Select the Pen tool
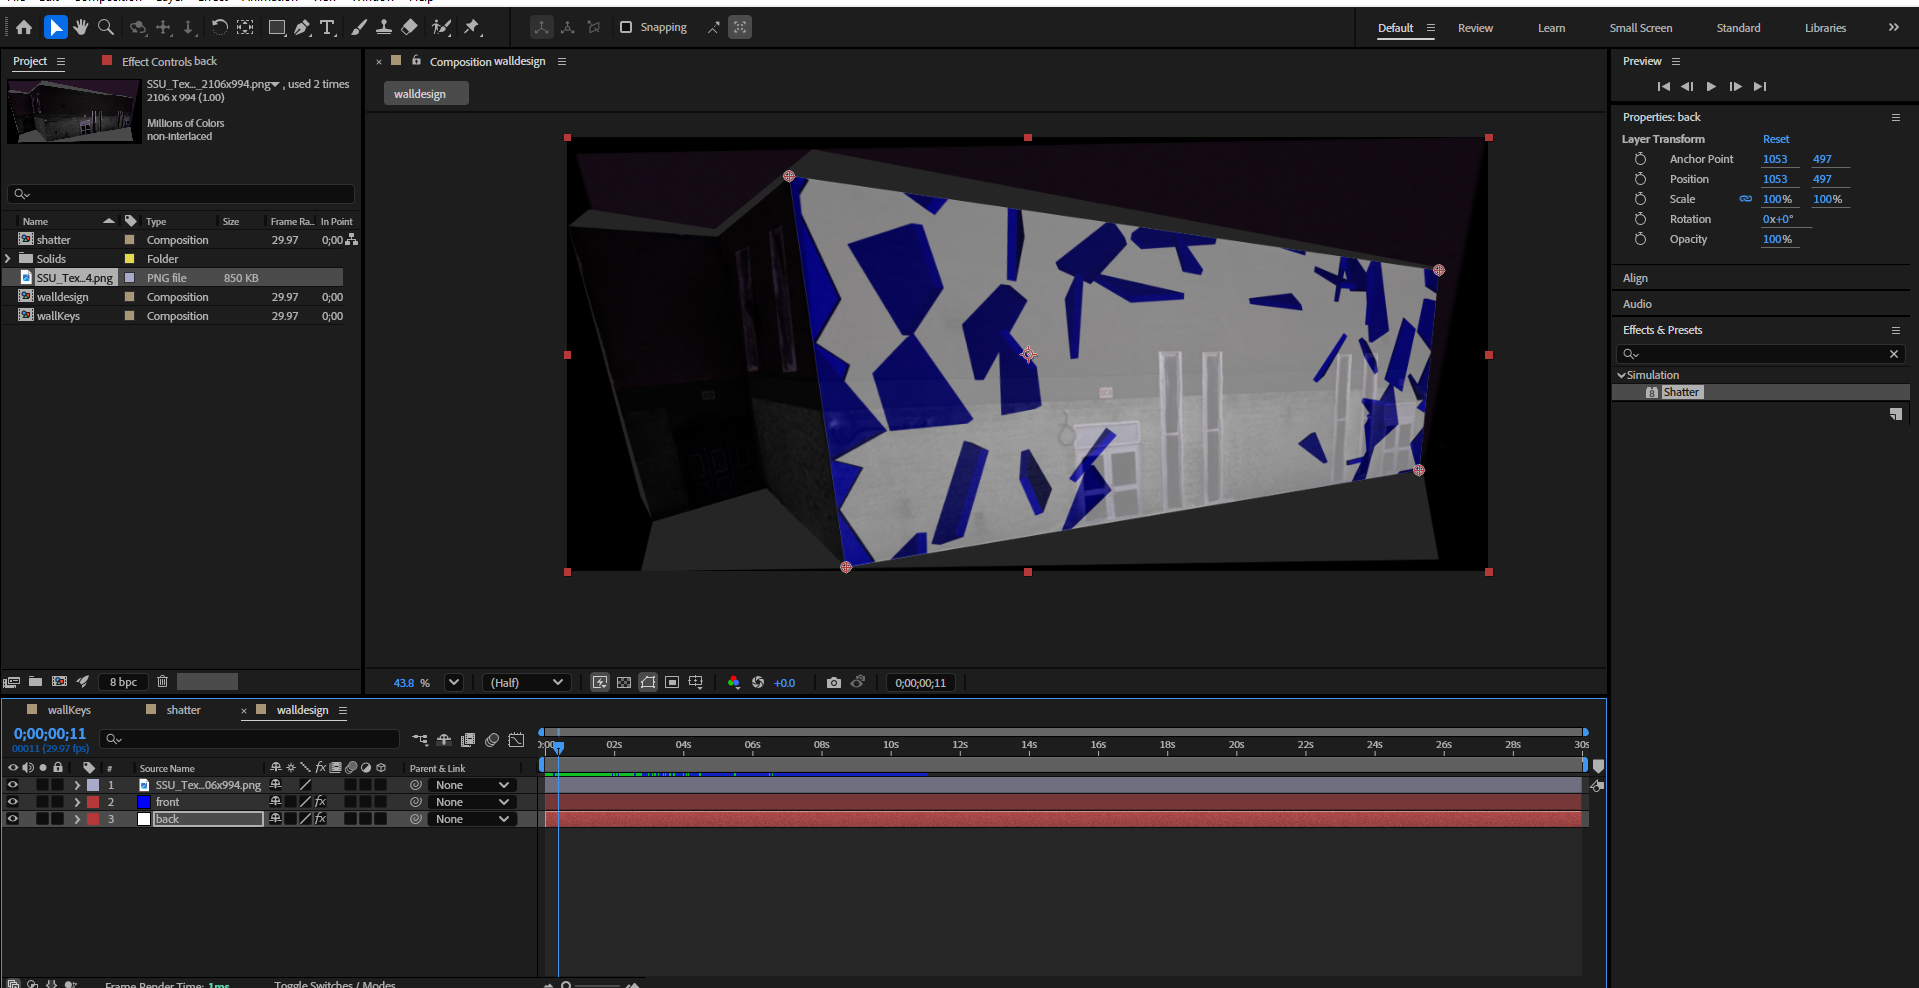1919x988 pixels. point(302,27)
